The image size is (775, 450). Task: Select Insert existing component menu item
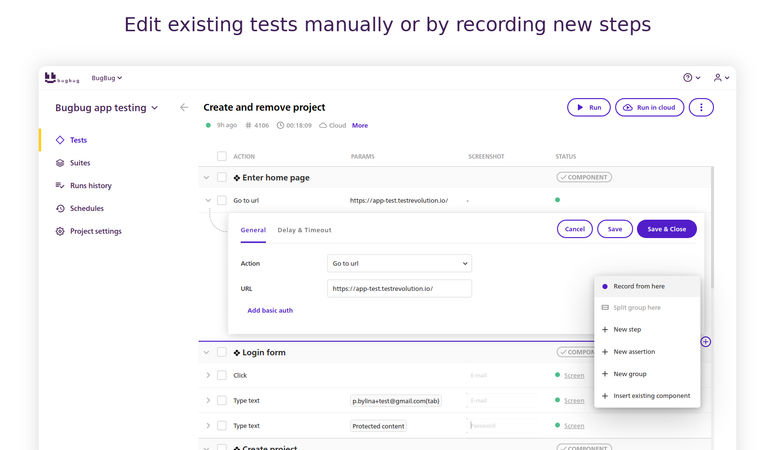coord(647,396)
